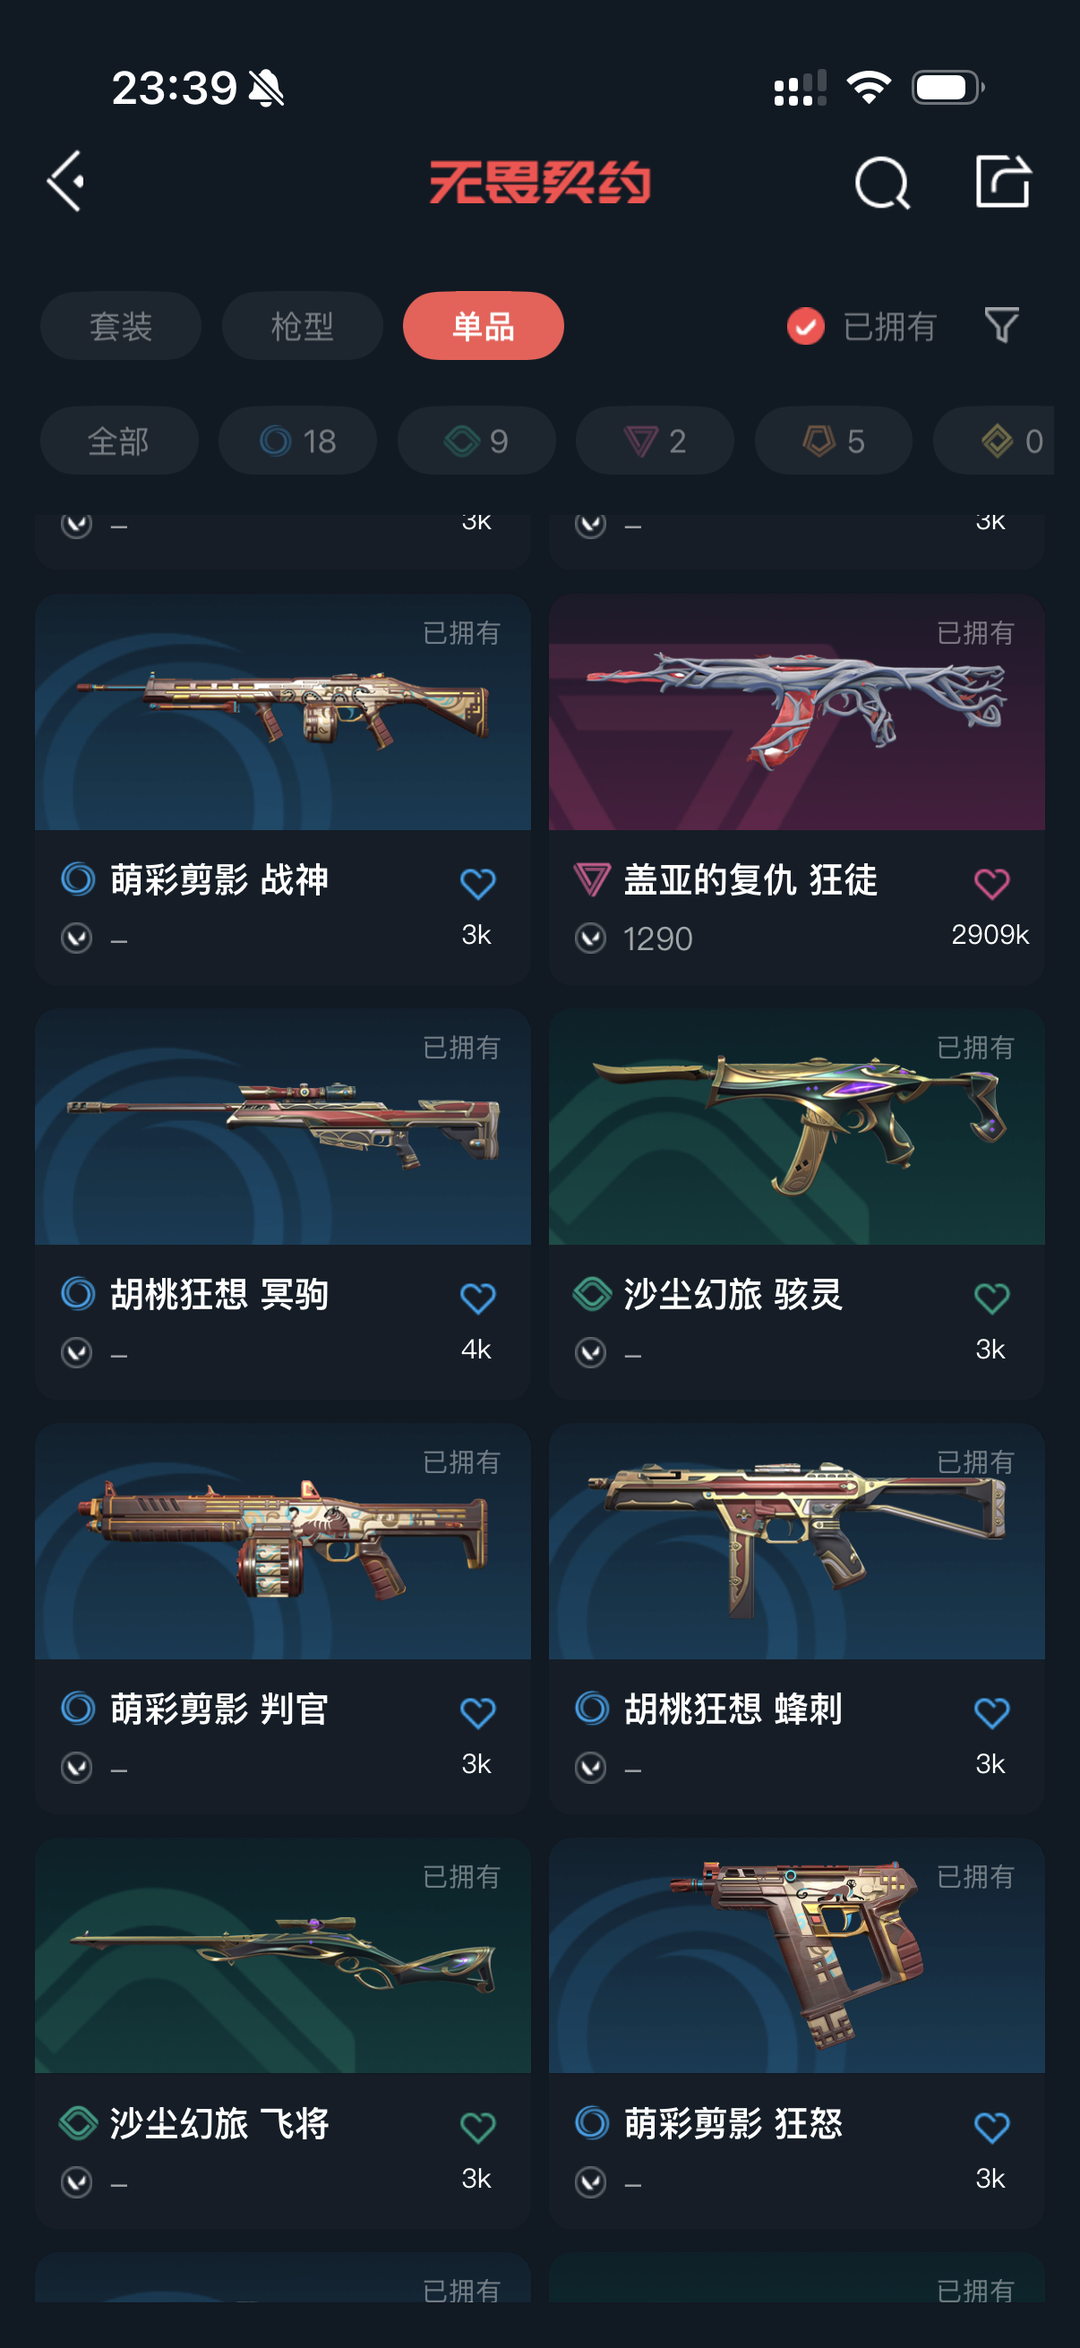Tap the back arrow icon
Viewport: 1080px width, 2348px height.
click(x=66, y=182)
